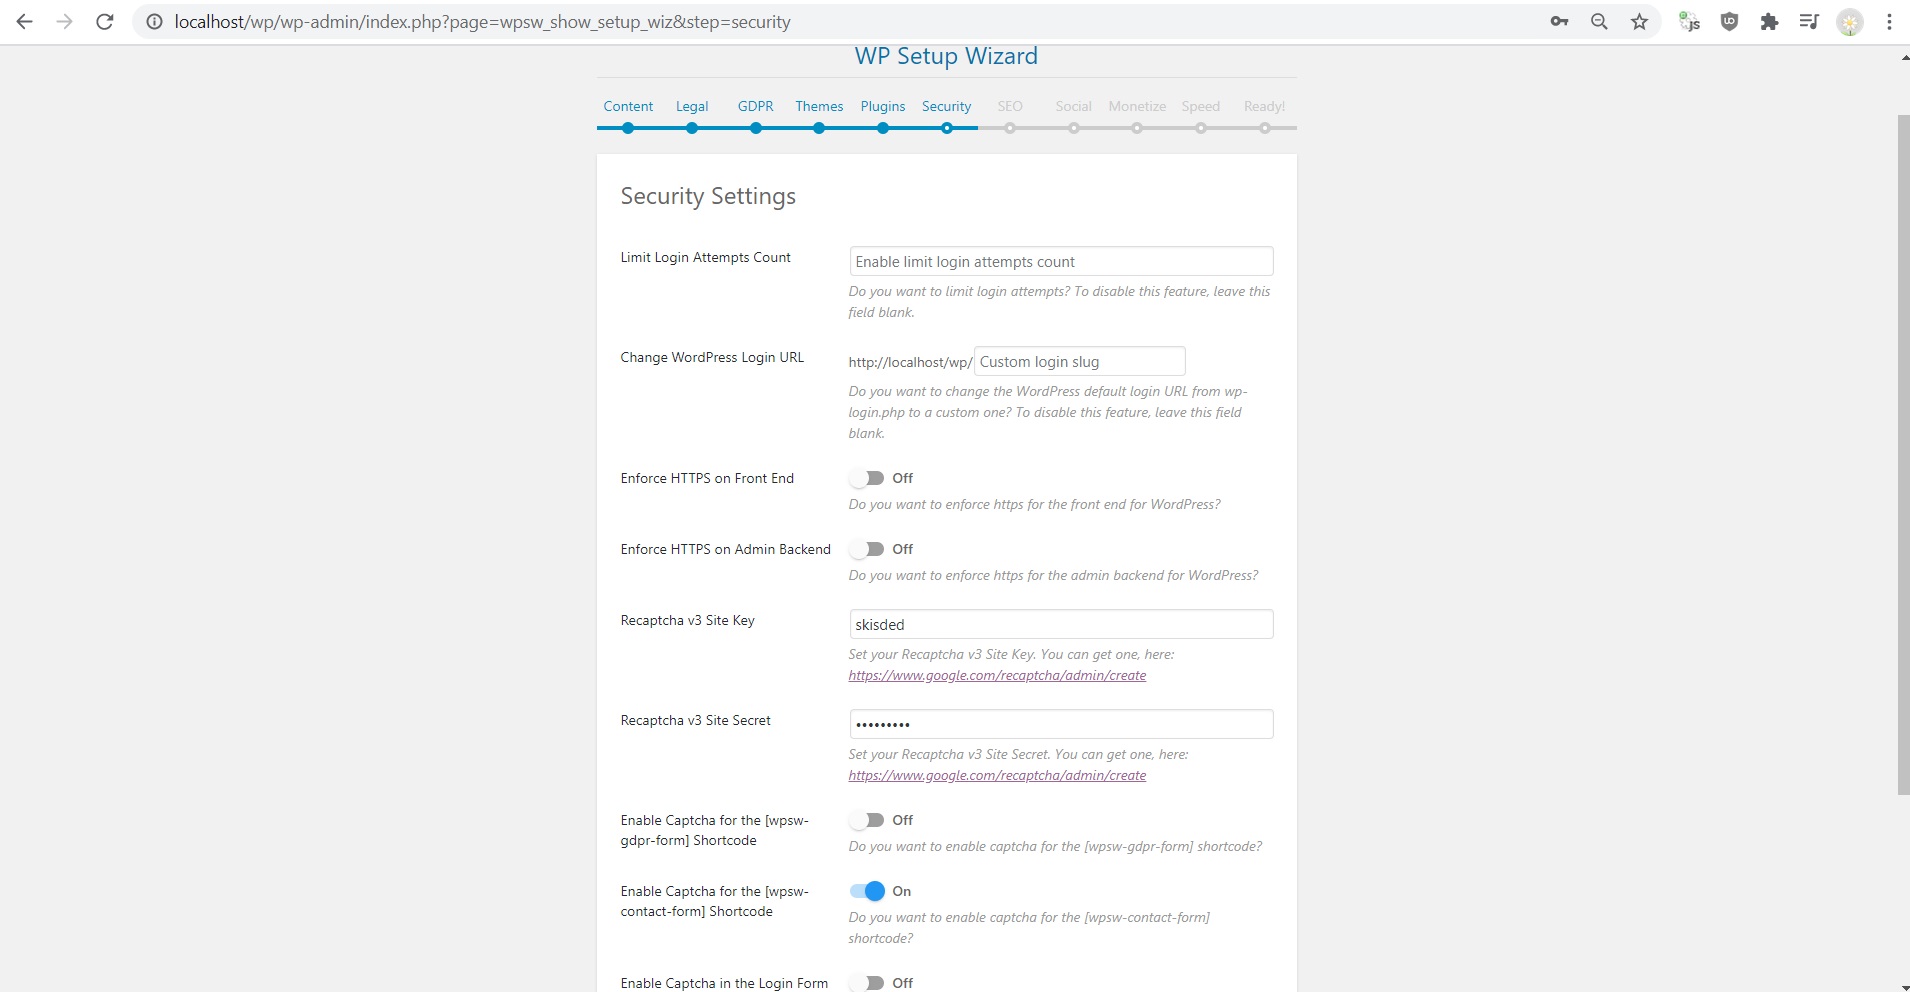The image size is (1910, 992).
Task: Open the browser extensions puzzle icon
Action: (x=1769, y=22)
